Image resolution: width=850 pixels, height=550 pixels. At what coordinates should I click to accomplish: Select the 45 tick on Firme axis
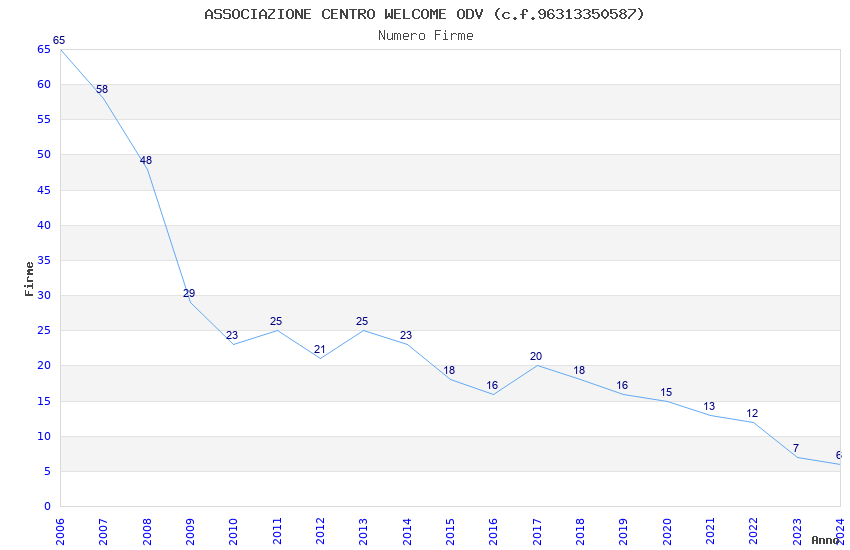44,190
